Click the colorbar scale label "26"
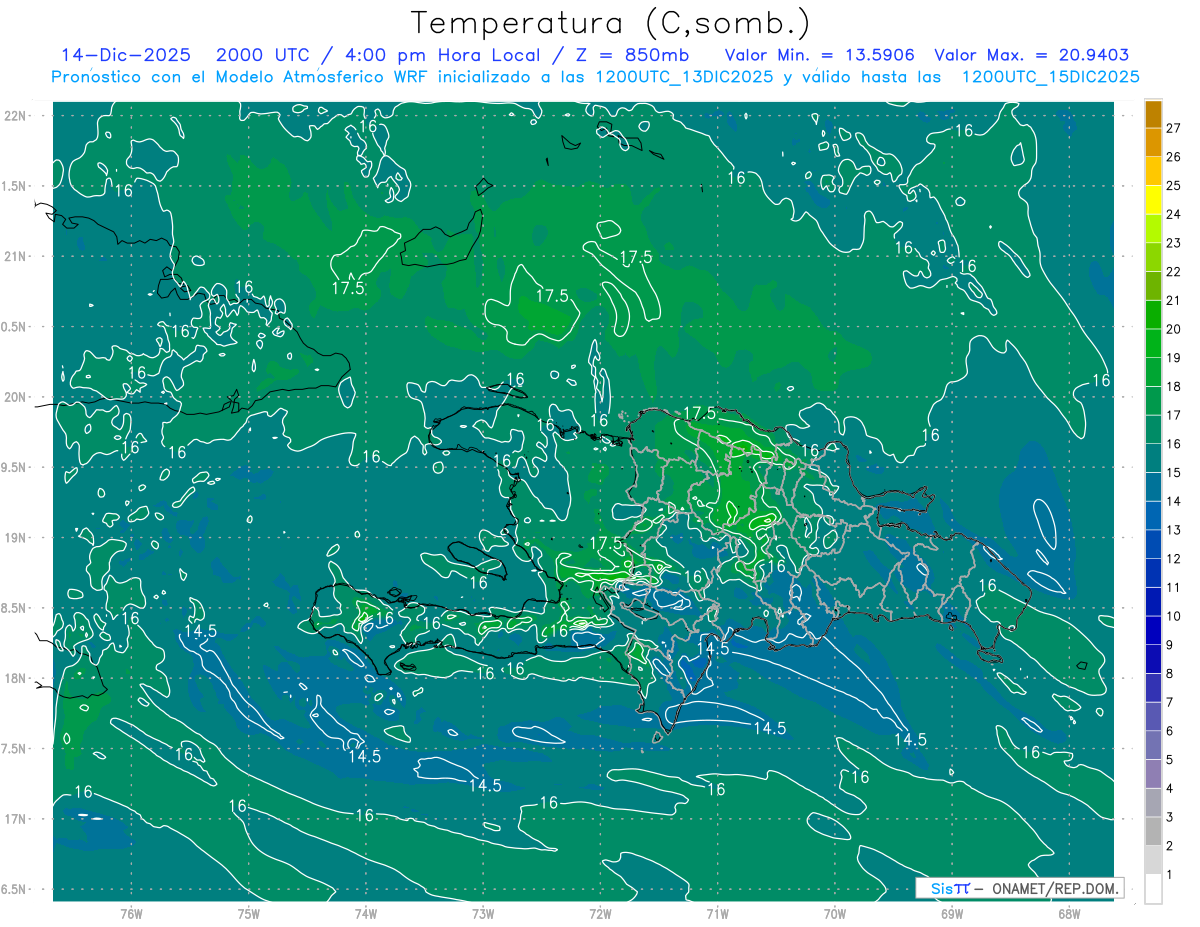 [x=1173, y=156]
